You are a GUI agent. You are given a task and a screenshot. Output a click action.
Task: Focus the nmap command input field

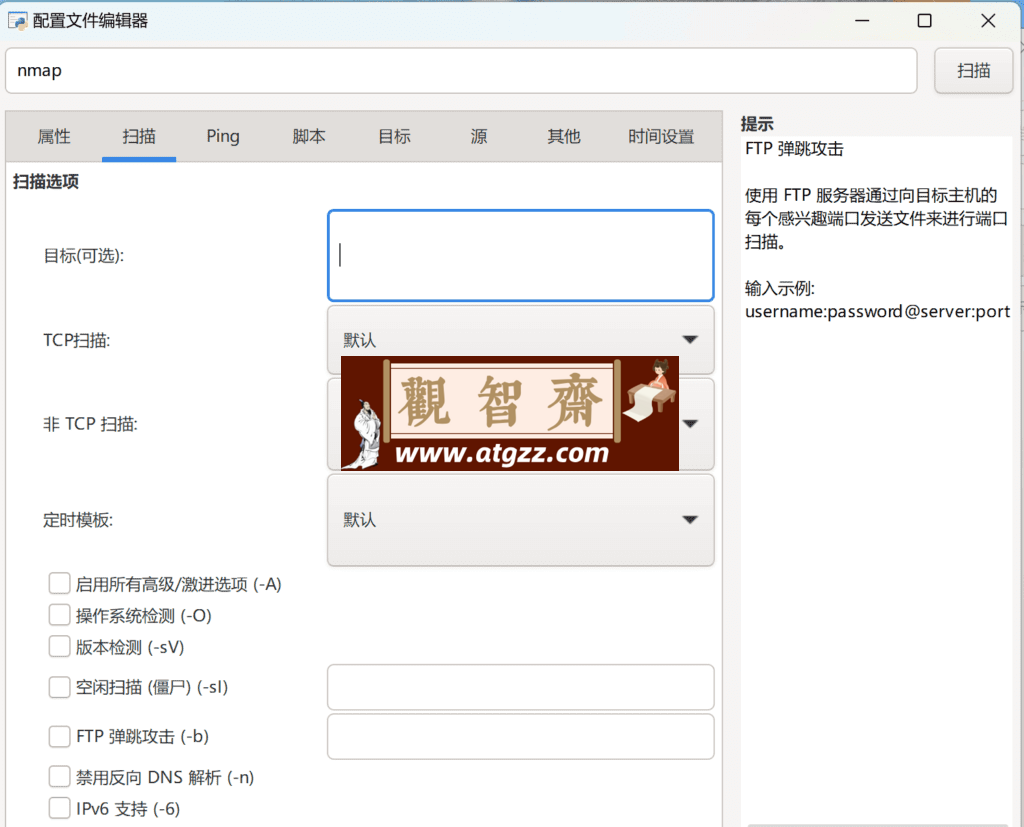tap(461, 71)
